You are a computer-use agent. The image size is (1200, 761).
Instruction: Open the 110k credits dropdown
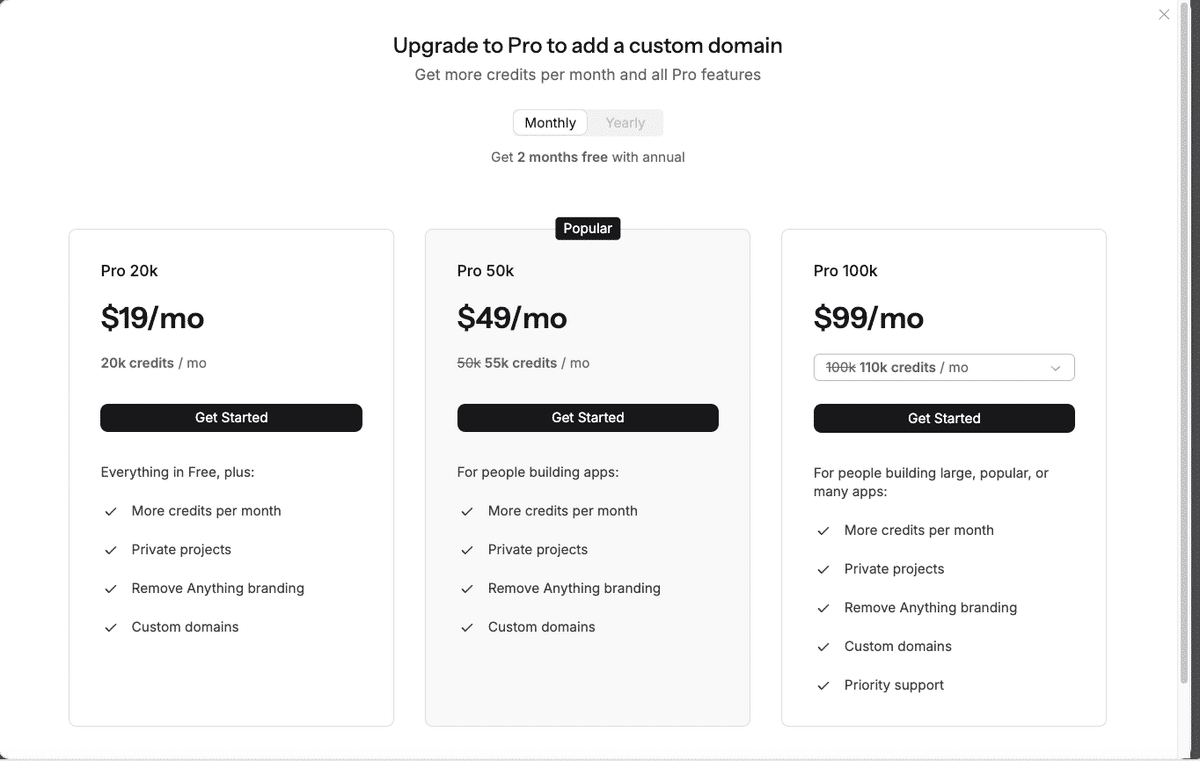pyautogui.click(x=943, y=368)
